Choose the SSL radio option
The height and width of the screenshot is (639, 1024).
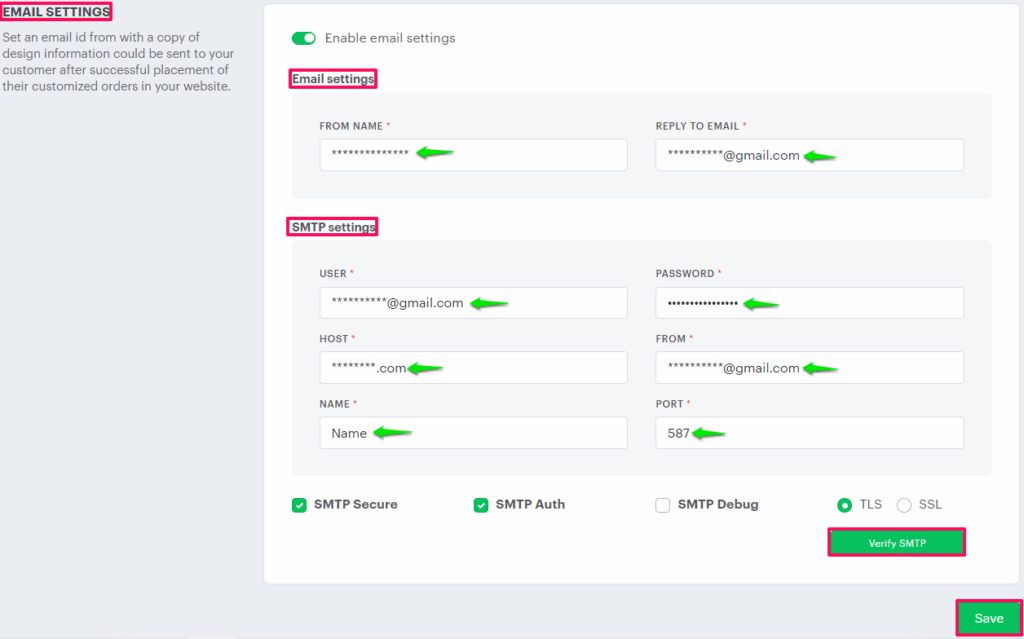click(904, 505)
